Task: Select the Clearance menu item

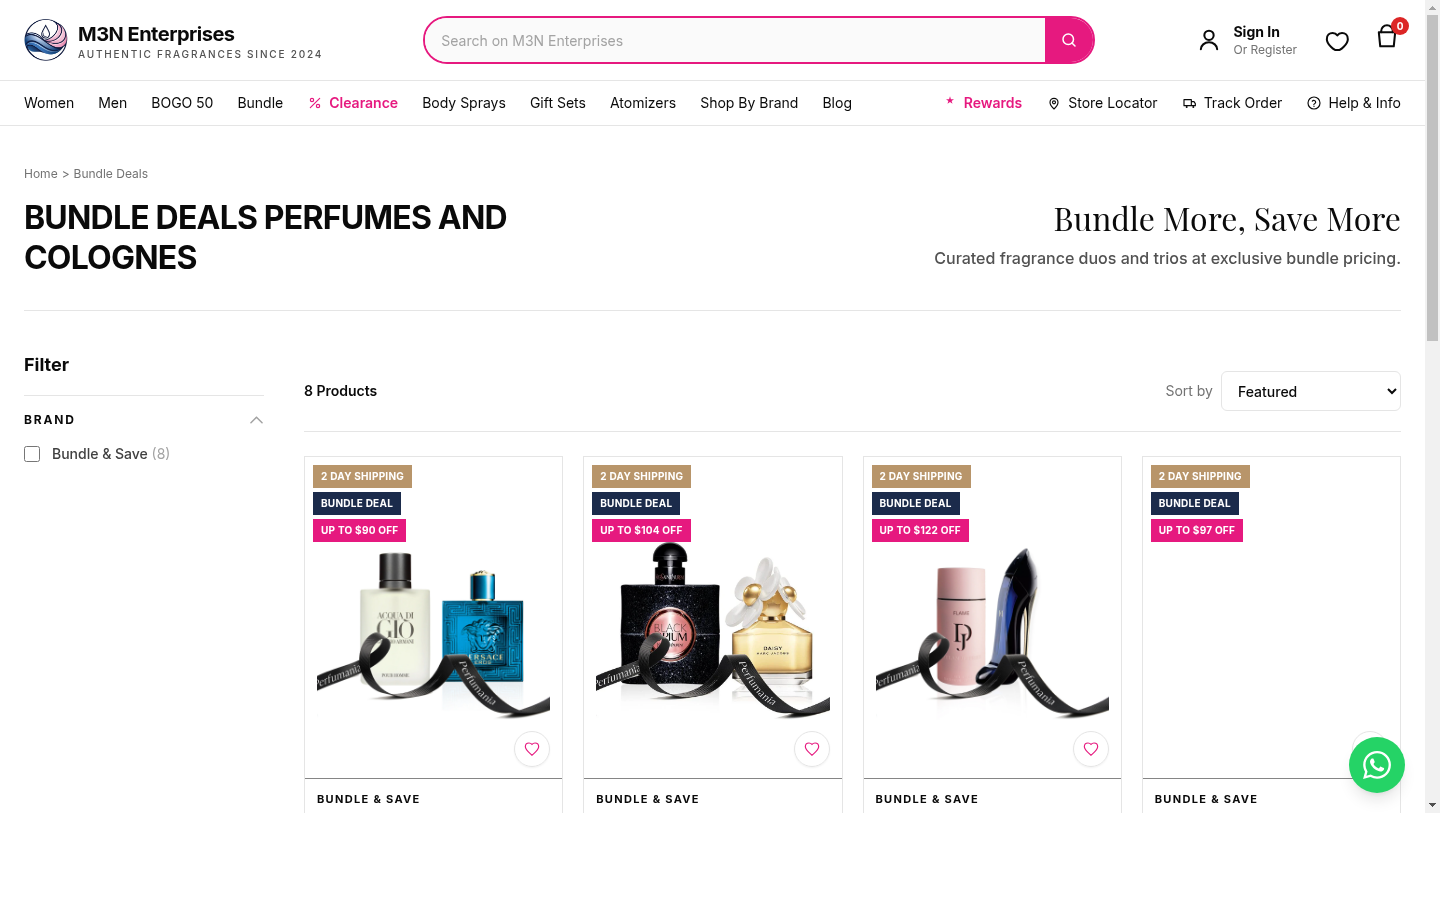Action: tap(353, 103)
